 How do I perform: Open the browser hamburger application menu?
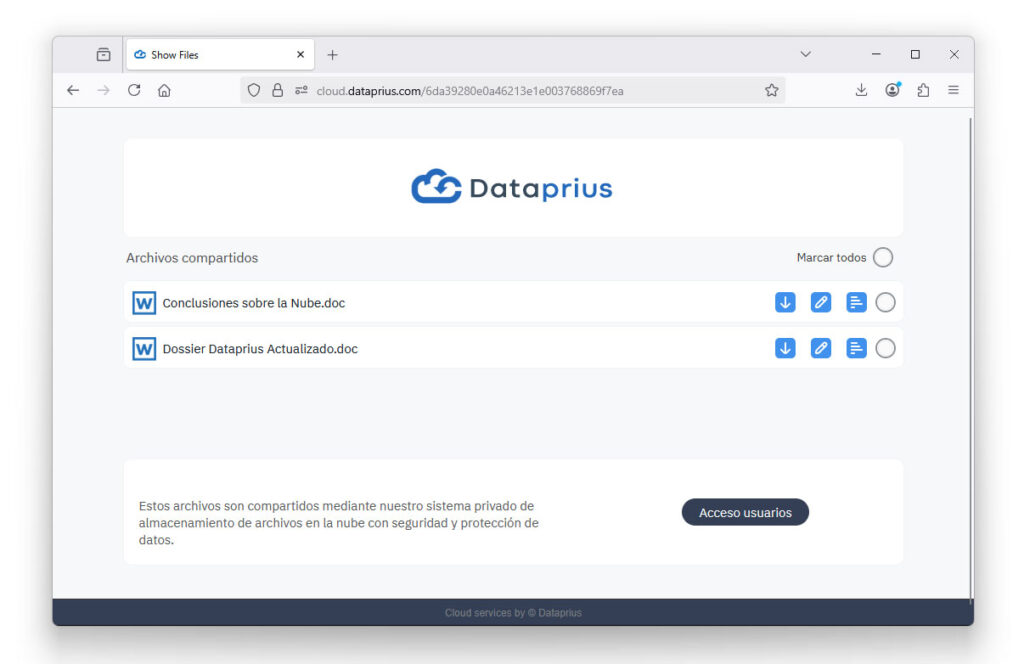(x=953, y=90)
